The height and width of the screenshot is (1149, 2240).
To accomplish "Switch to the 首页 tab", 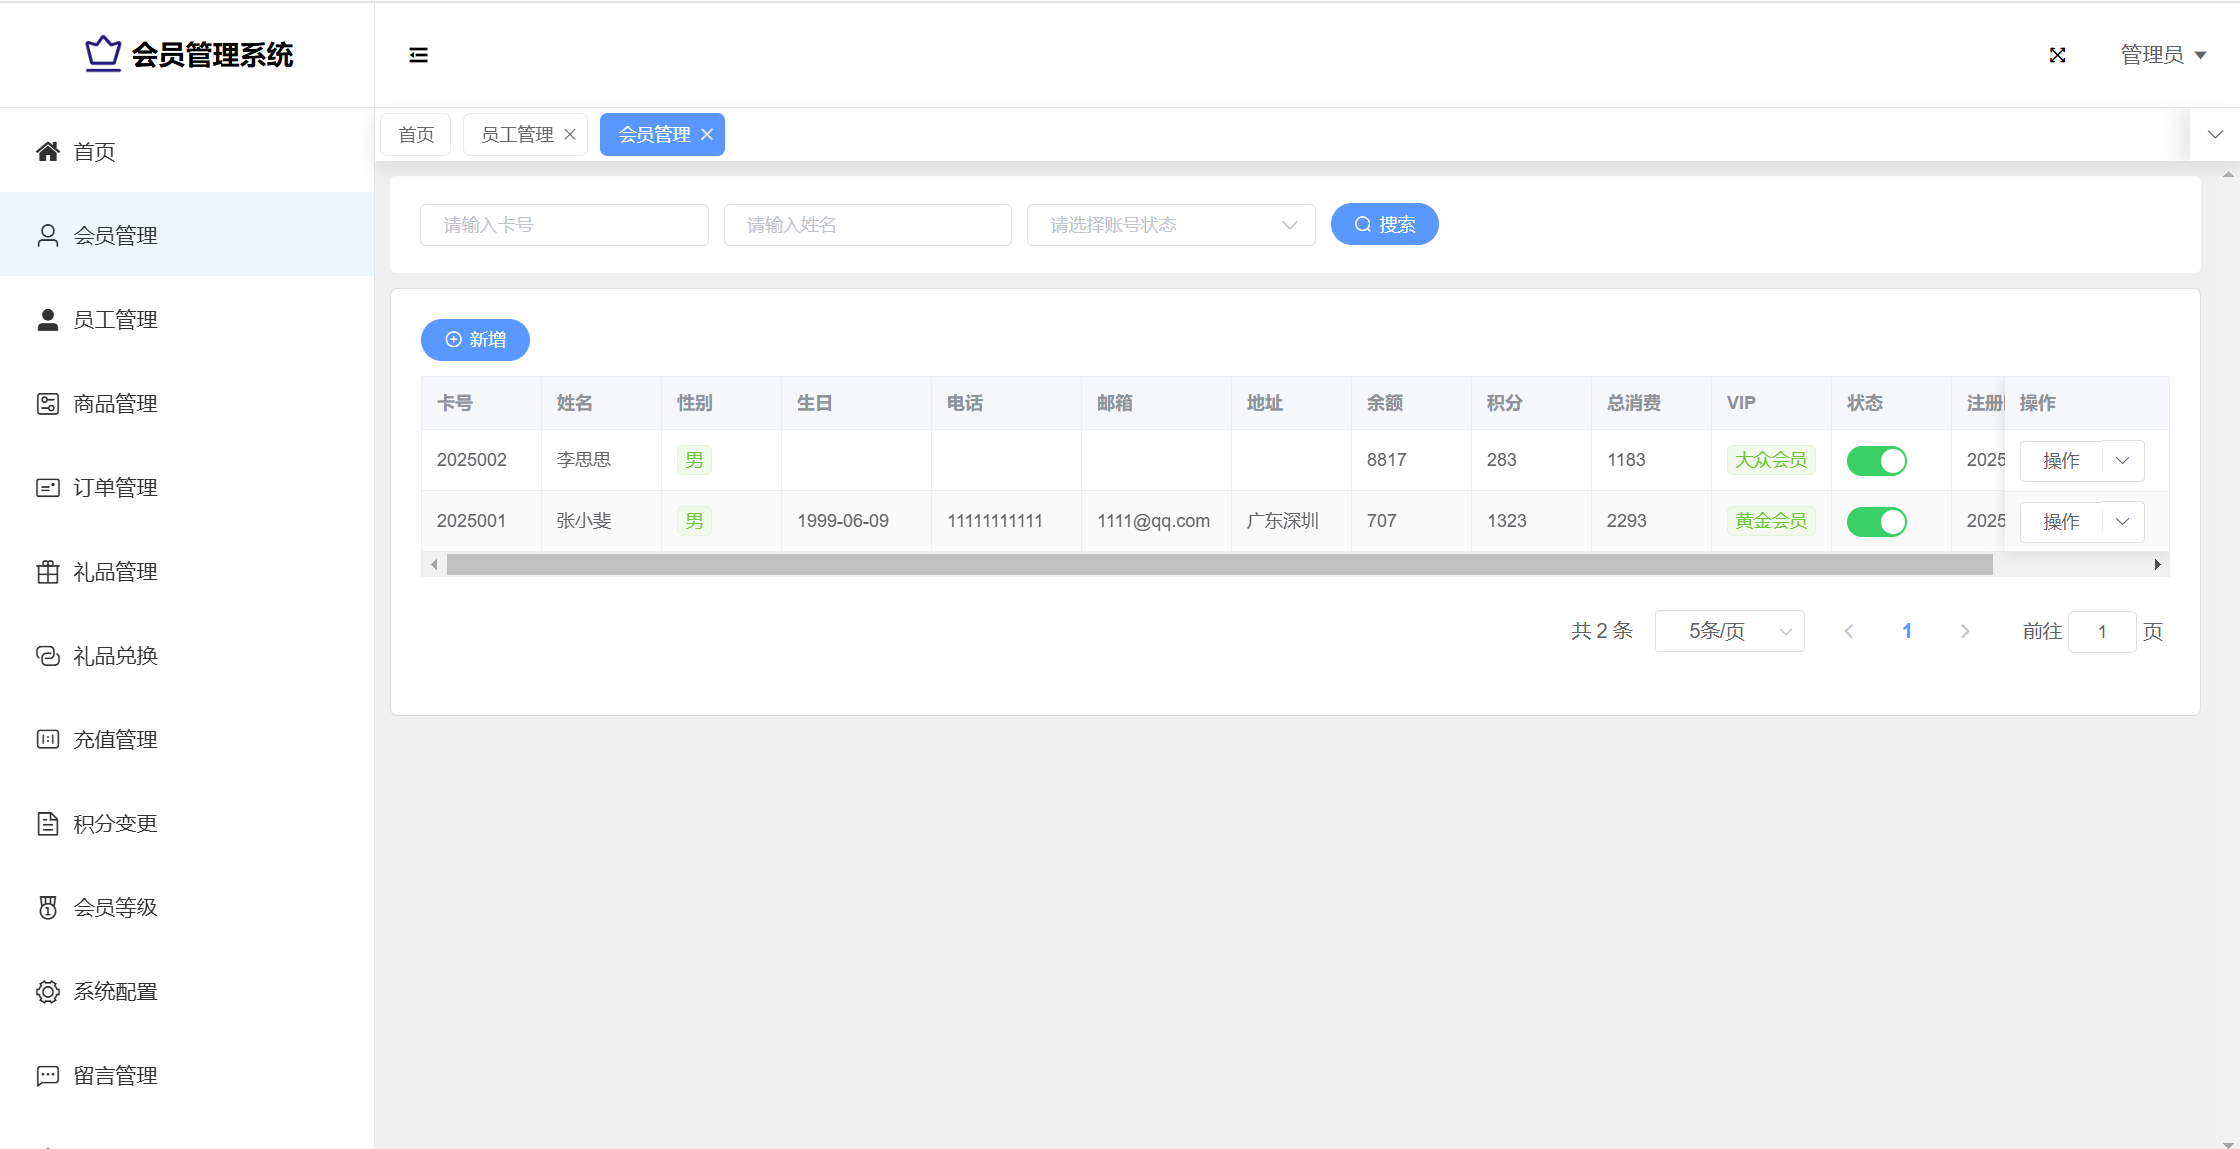I will 416,135.
